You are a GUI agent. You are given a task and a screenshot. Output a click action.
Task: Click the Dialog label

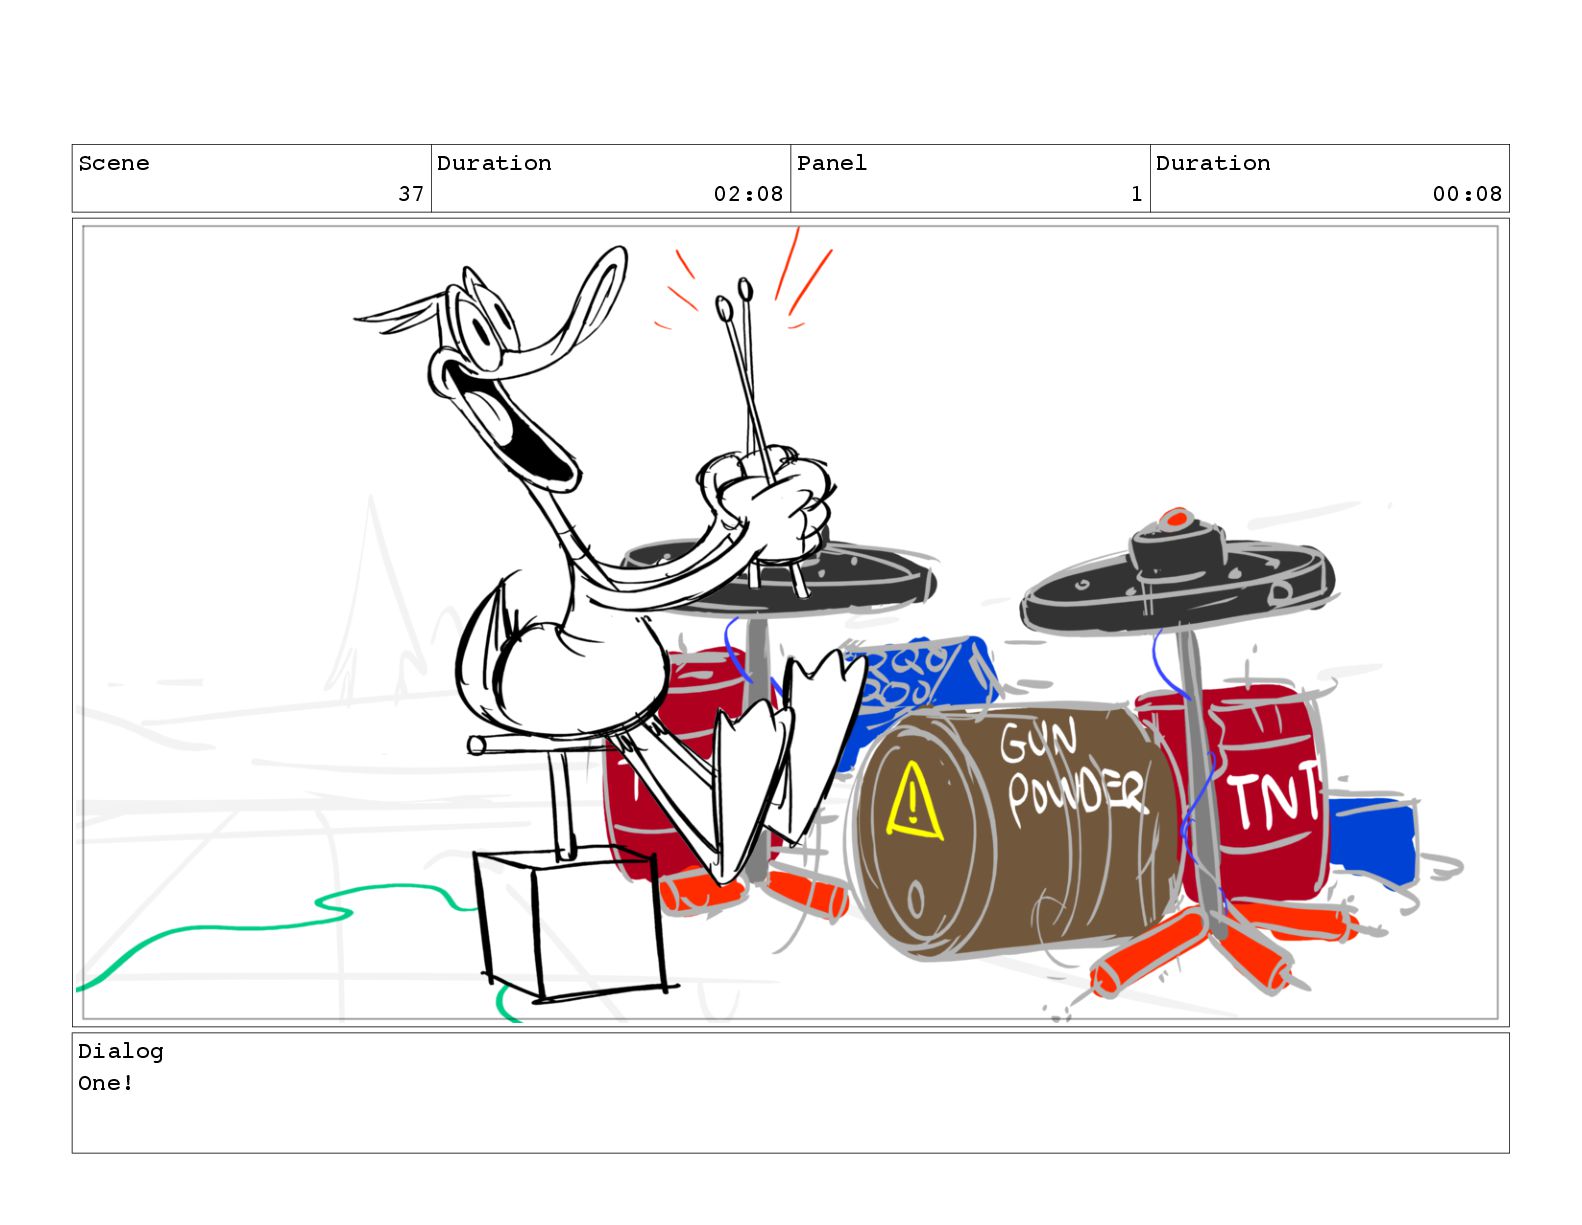[121, 1051]
